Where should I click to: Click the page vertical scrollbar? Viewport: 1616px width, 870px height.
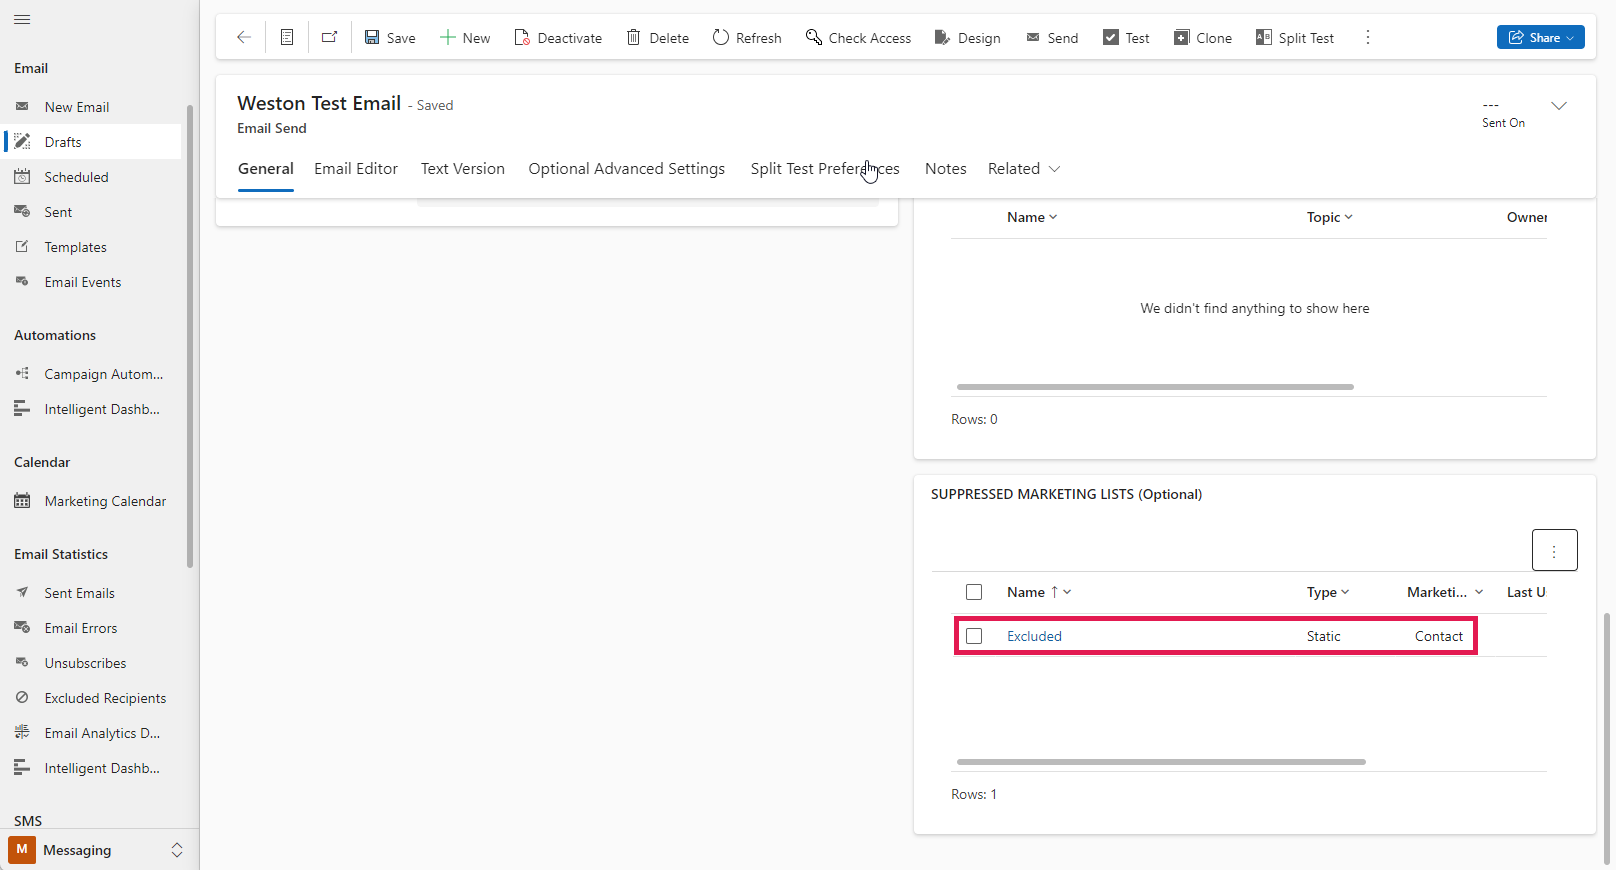pyautogui.click(x=1607, y=737)
